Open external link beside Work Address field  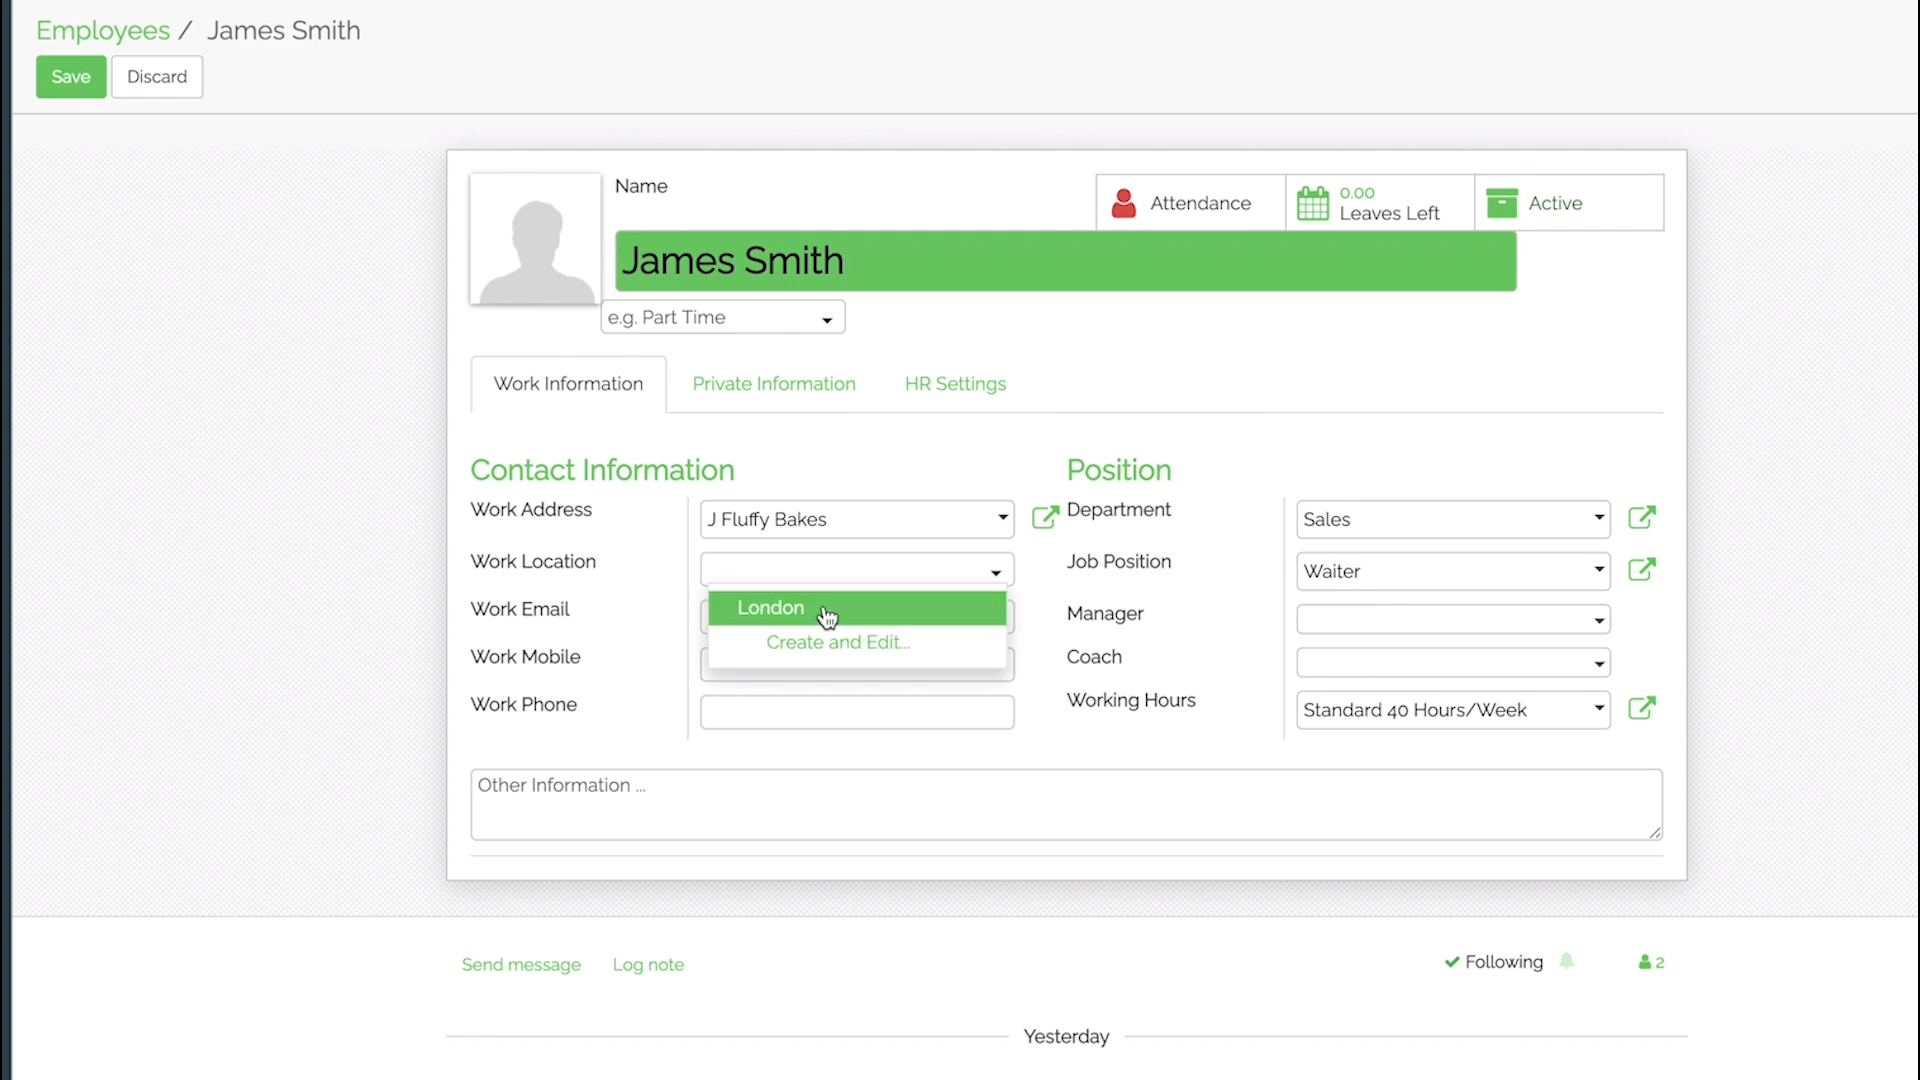pos(1044,517)
